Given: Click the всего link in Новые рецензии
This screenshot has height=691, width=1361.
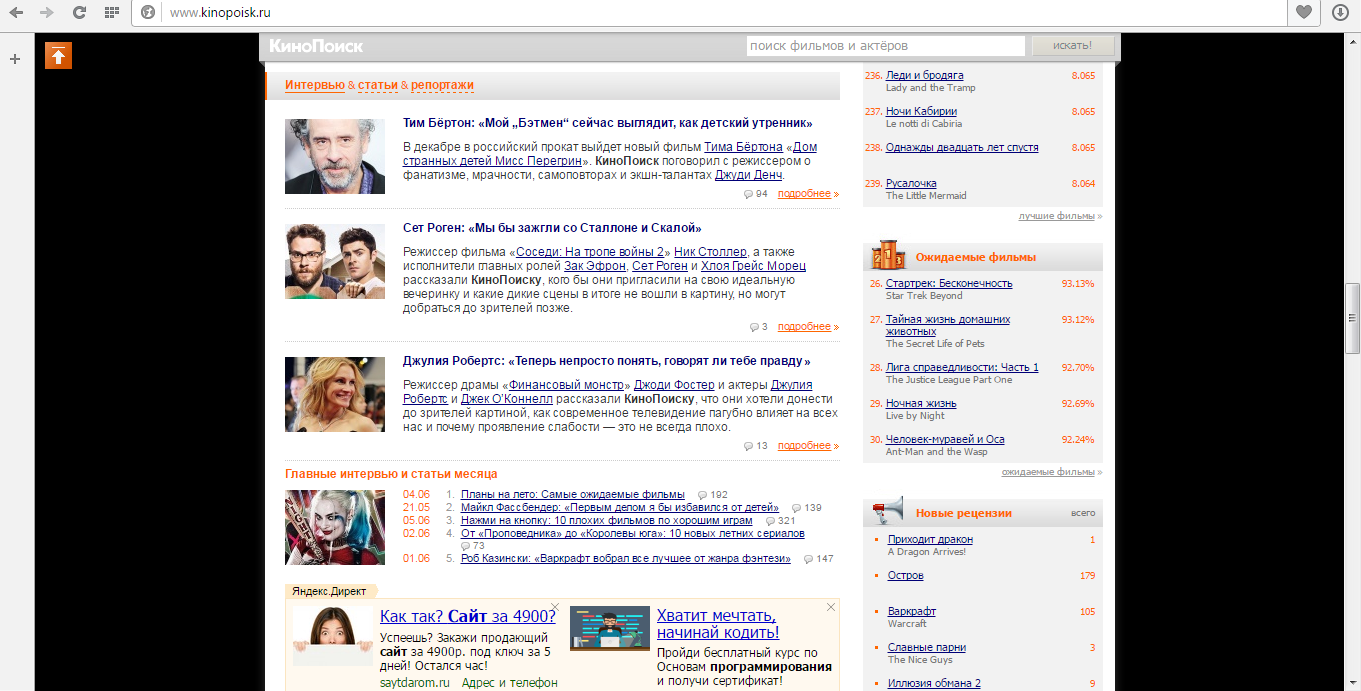Looking at the screenshot, I should (x=1083, y=513).
